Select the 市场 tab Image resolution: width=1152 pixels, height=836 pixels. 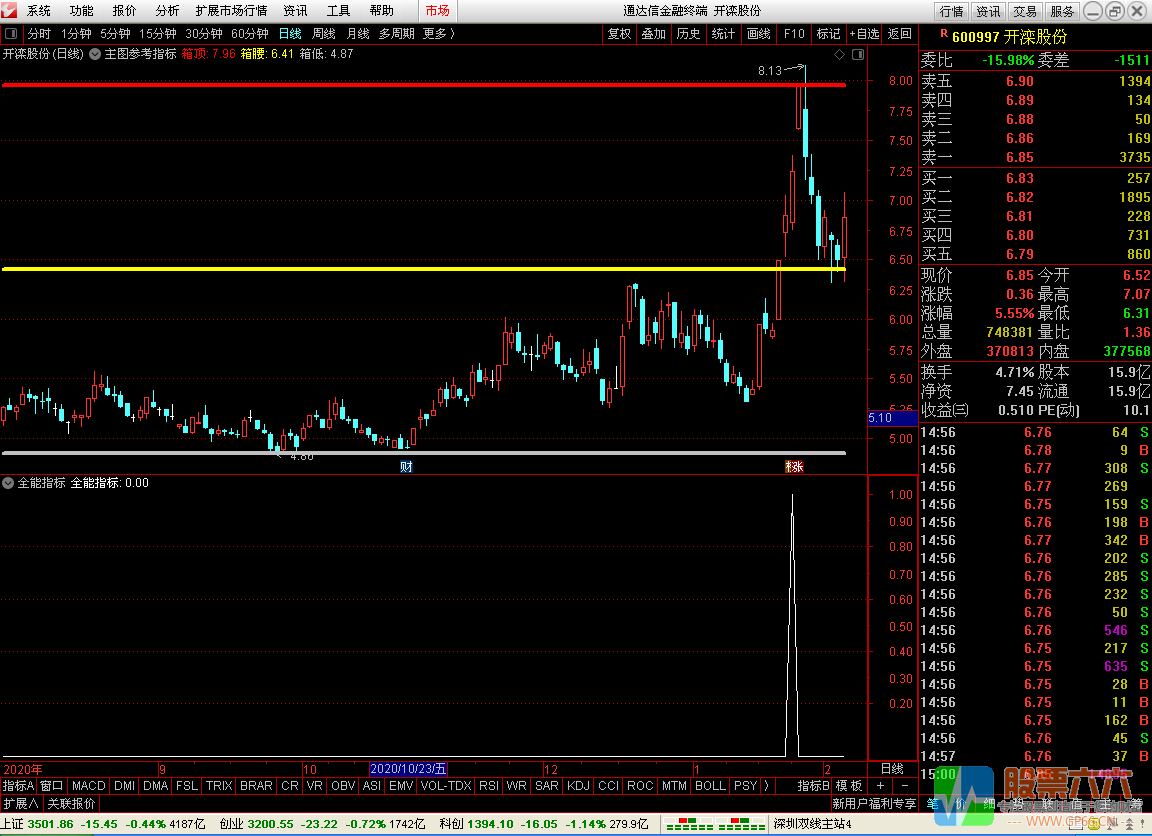coord(438,10)
